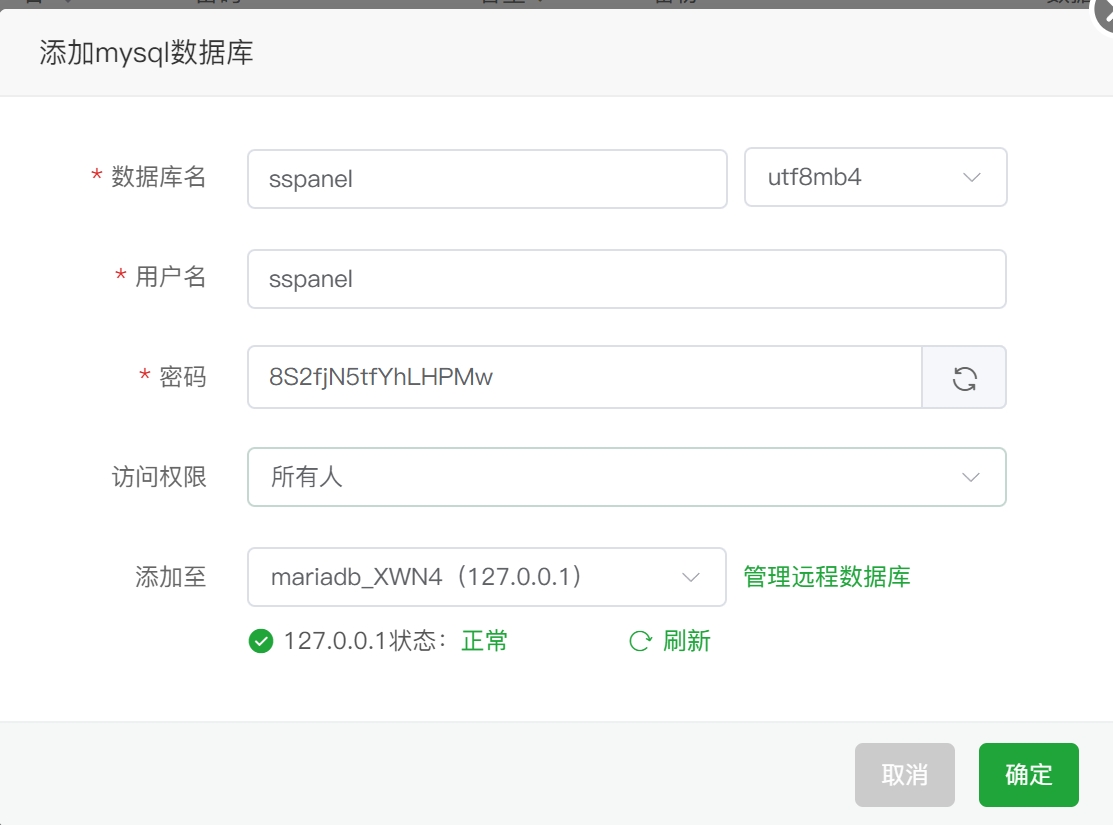The height and width of the screenshot is (825, 1113).
Task: Click the 密码 field label
Action: pyautogui.click(x=182, y=377)
